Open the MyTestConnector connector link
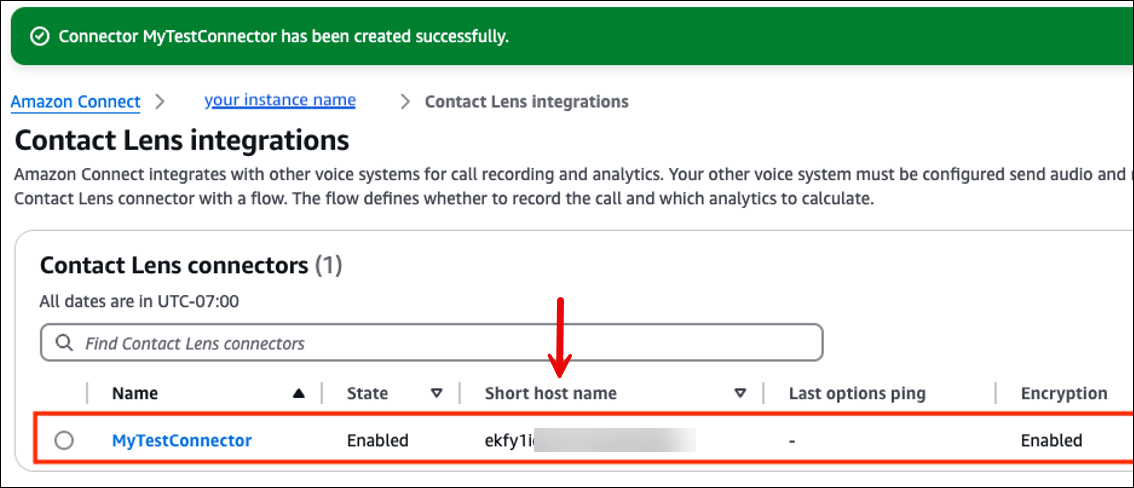 click(181, 440)
